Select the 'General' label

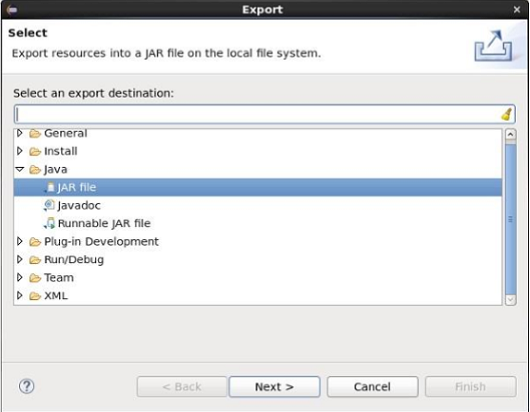pos(66,134)
